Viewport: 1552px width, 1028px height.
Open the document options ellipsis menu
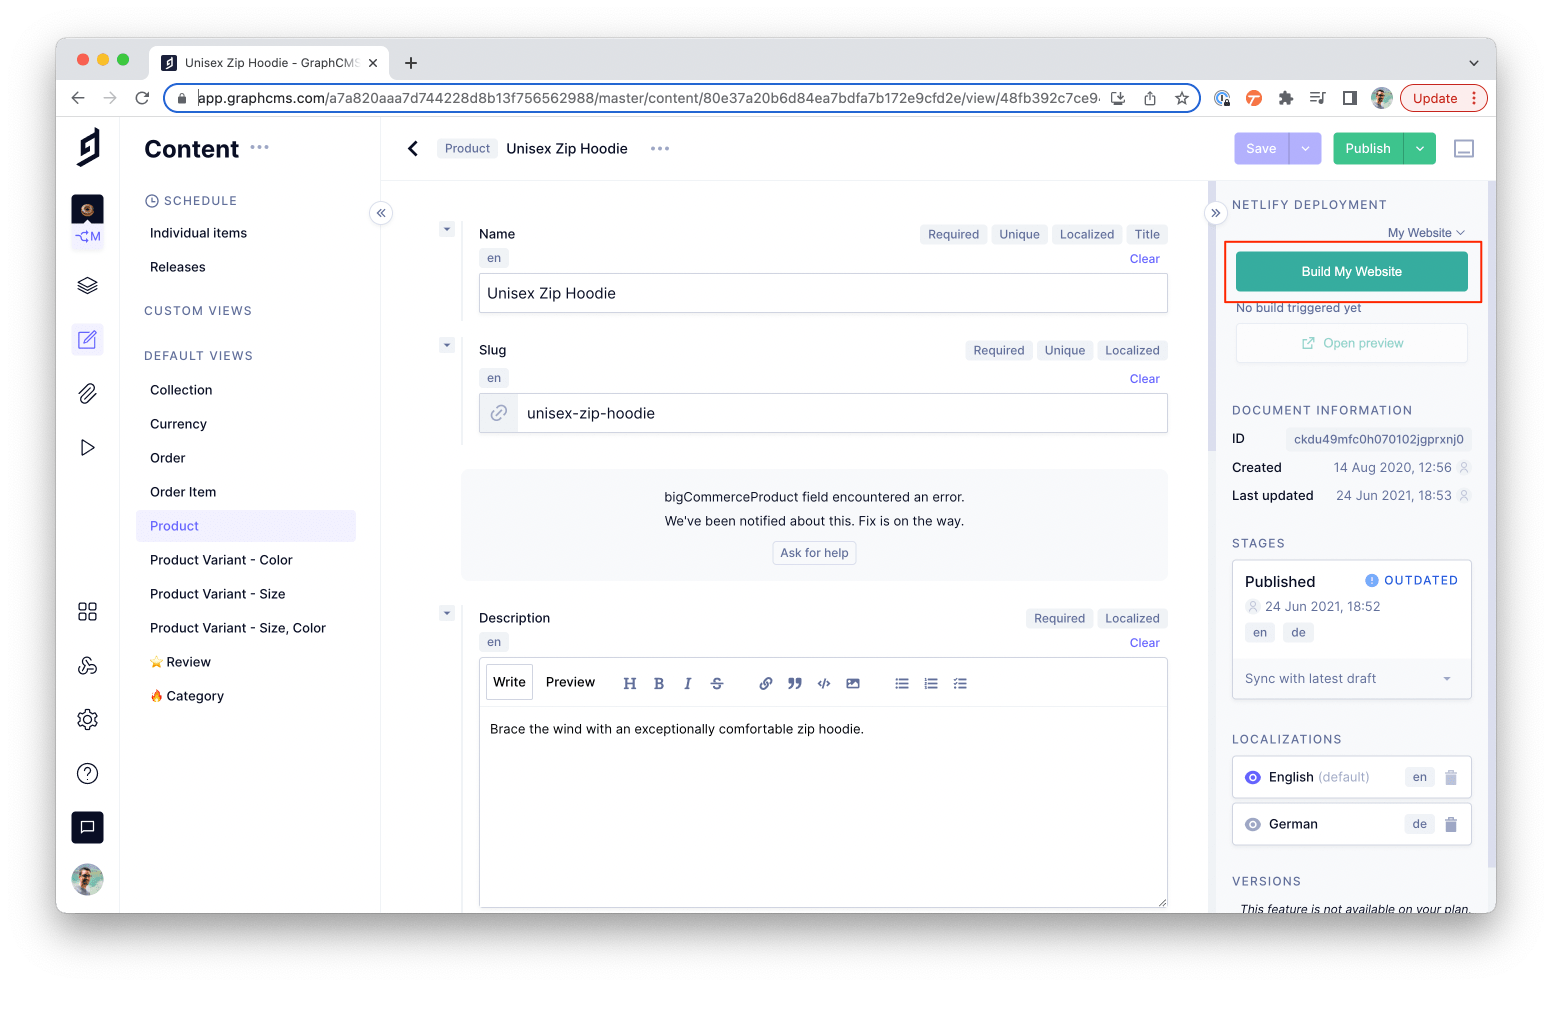pos(659,148)
